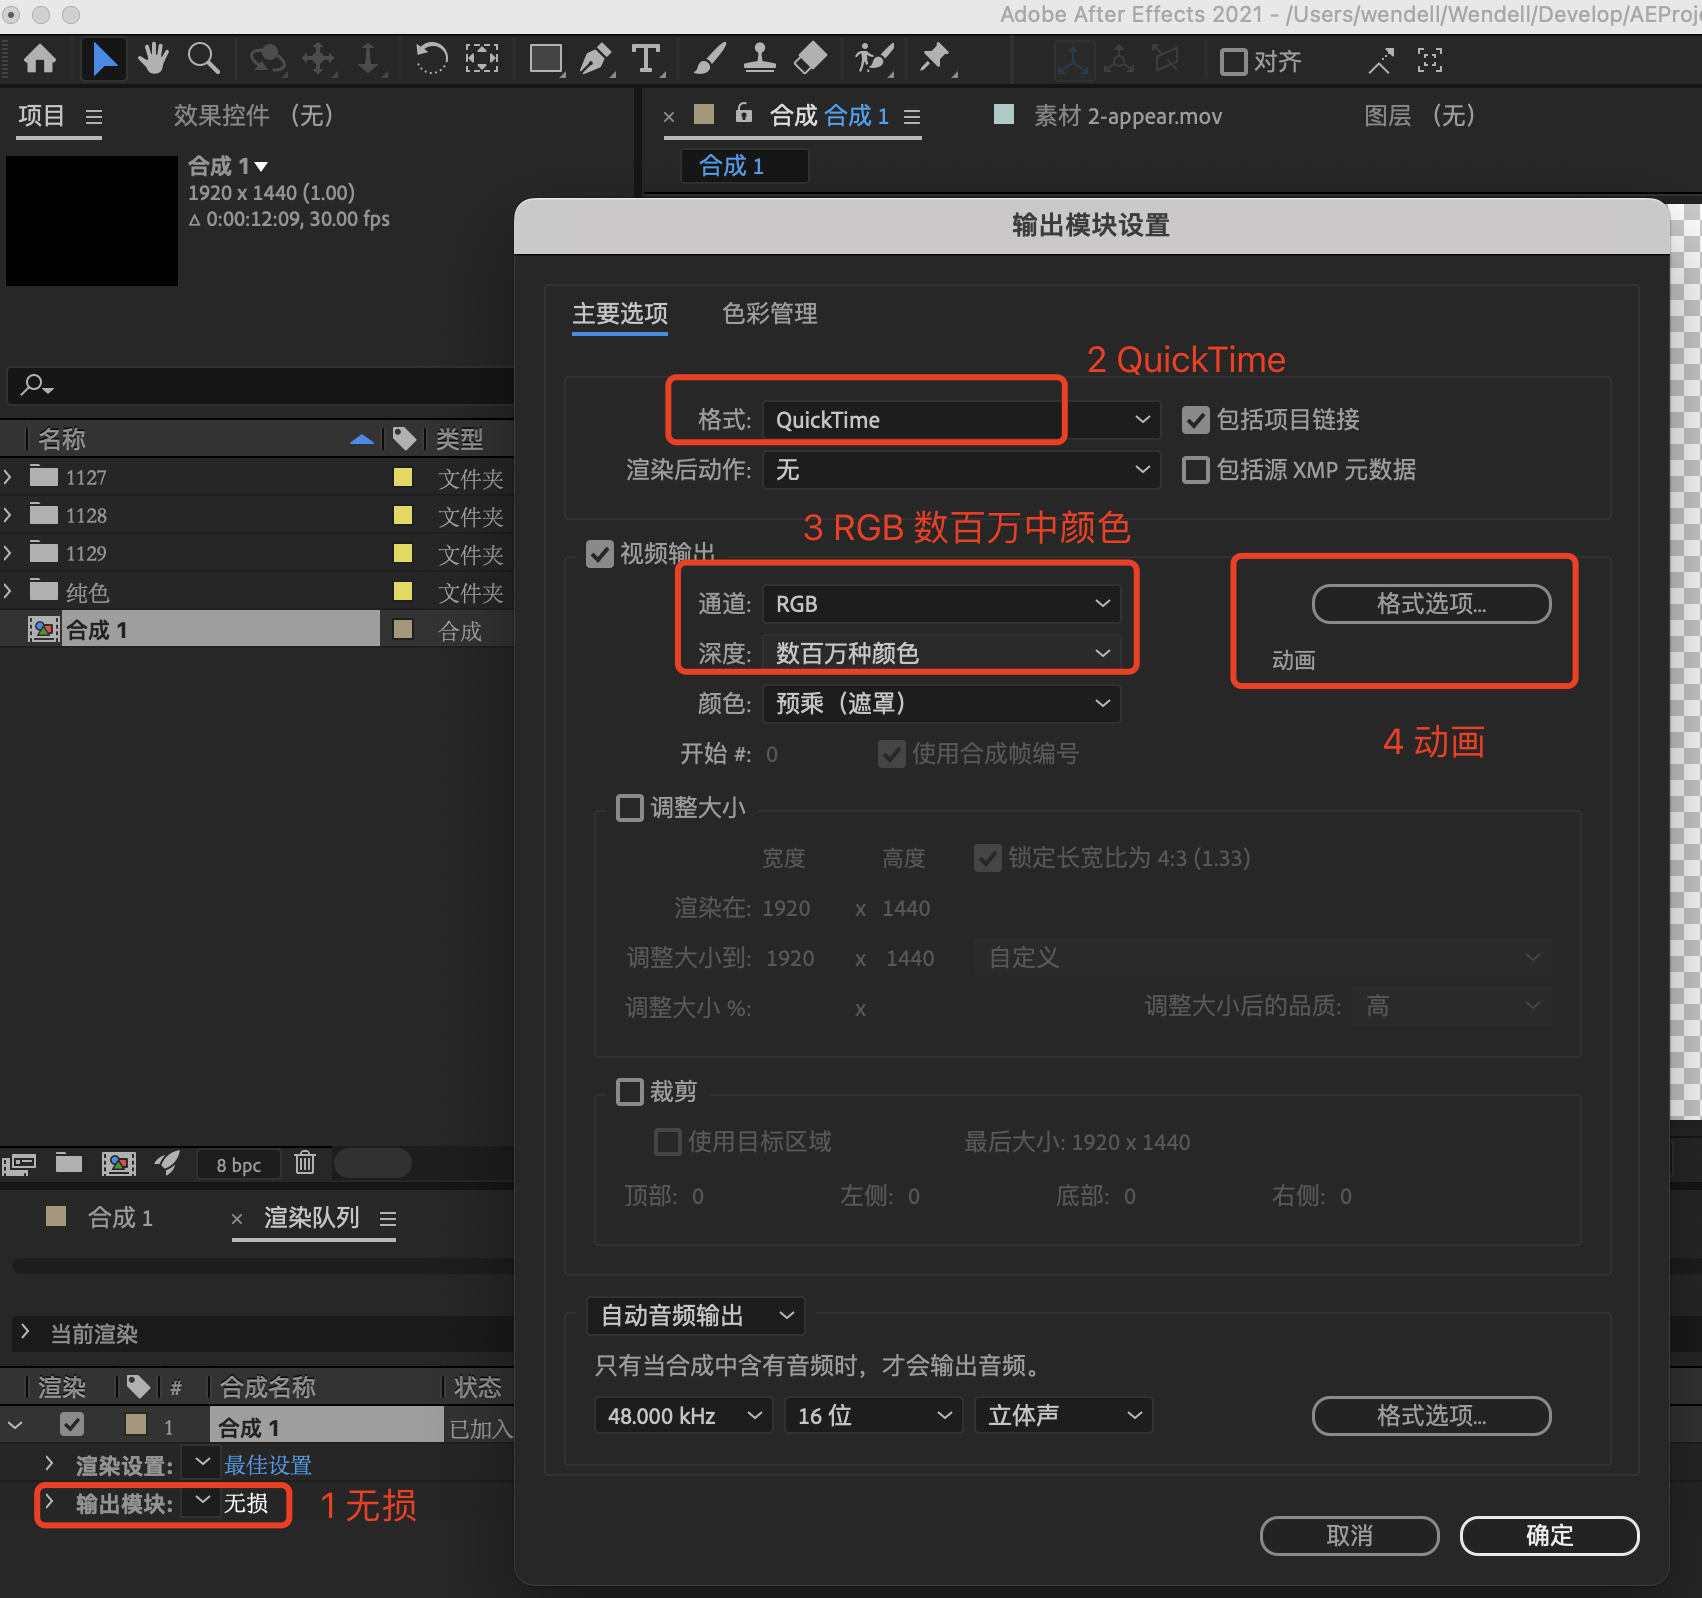Choose the Rotation tool

tap(431, 60)
